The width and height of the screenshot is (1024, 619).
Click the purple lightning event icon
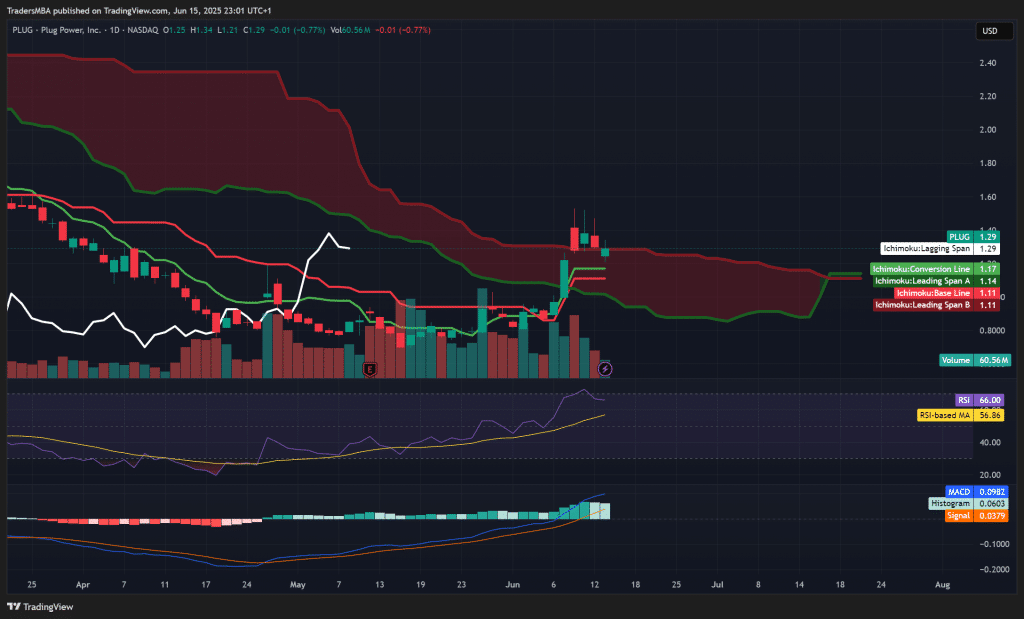click(604, 370)
